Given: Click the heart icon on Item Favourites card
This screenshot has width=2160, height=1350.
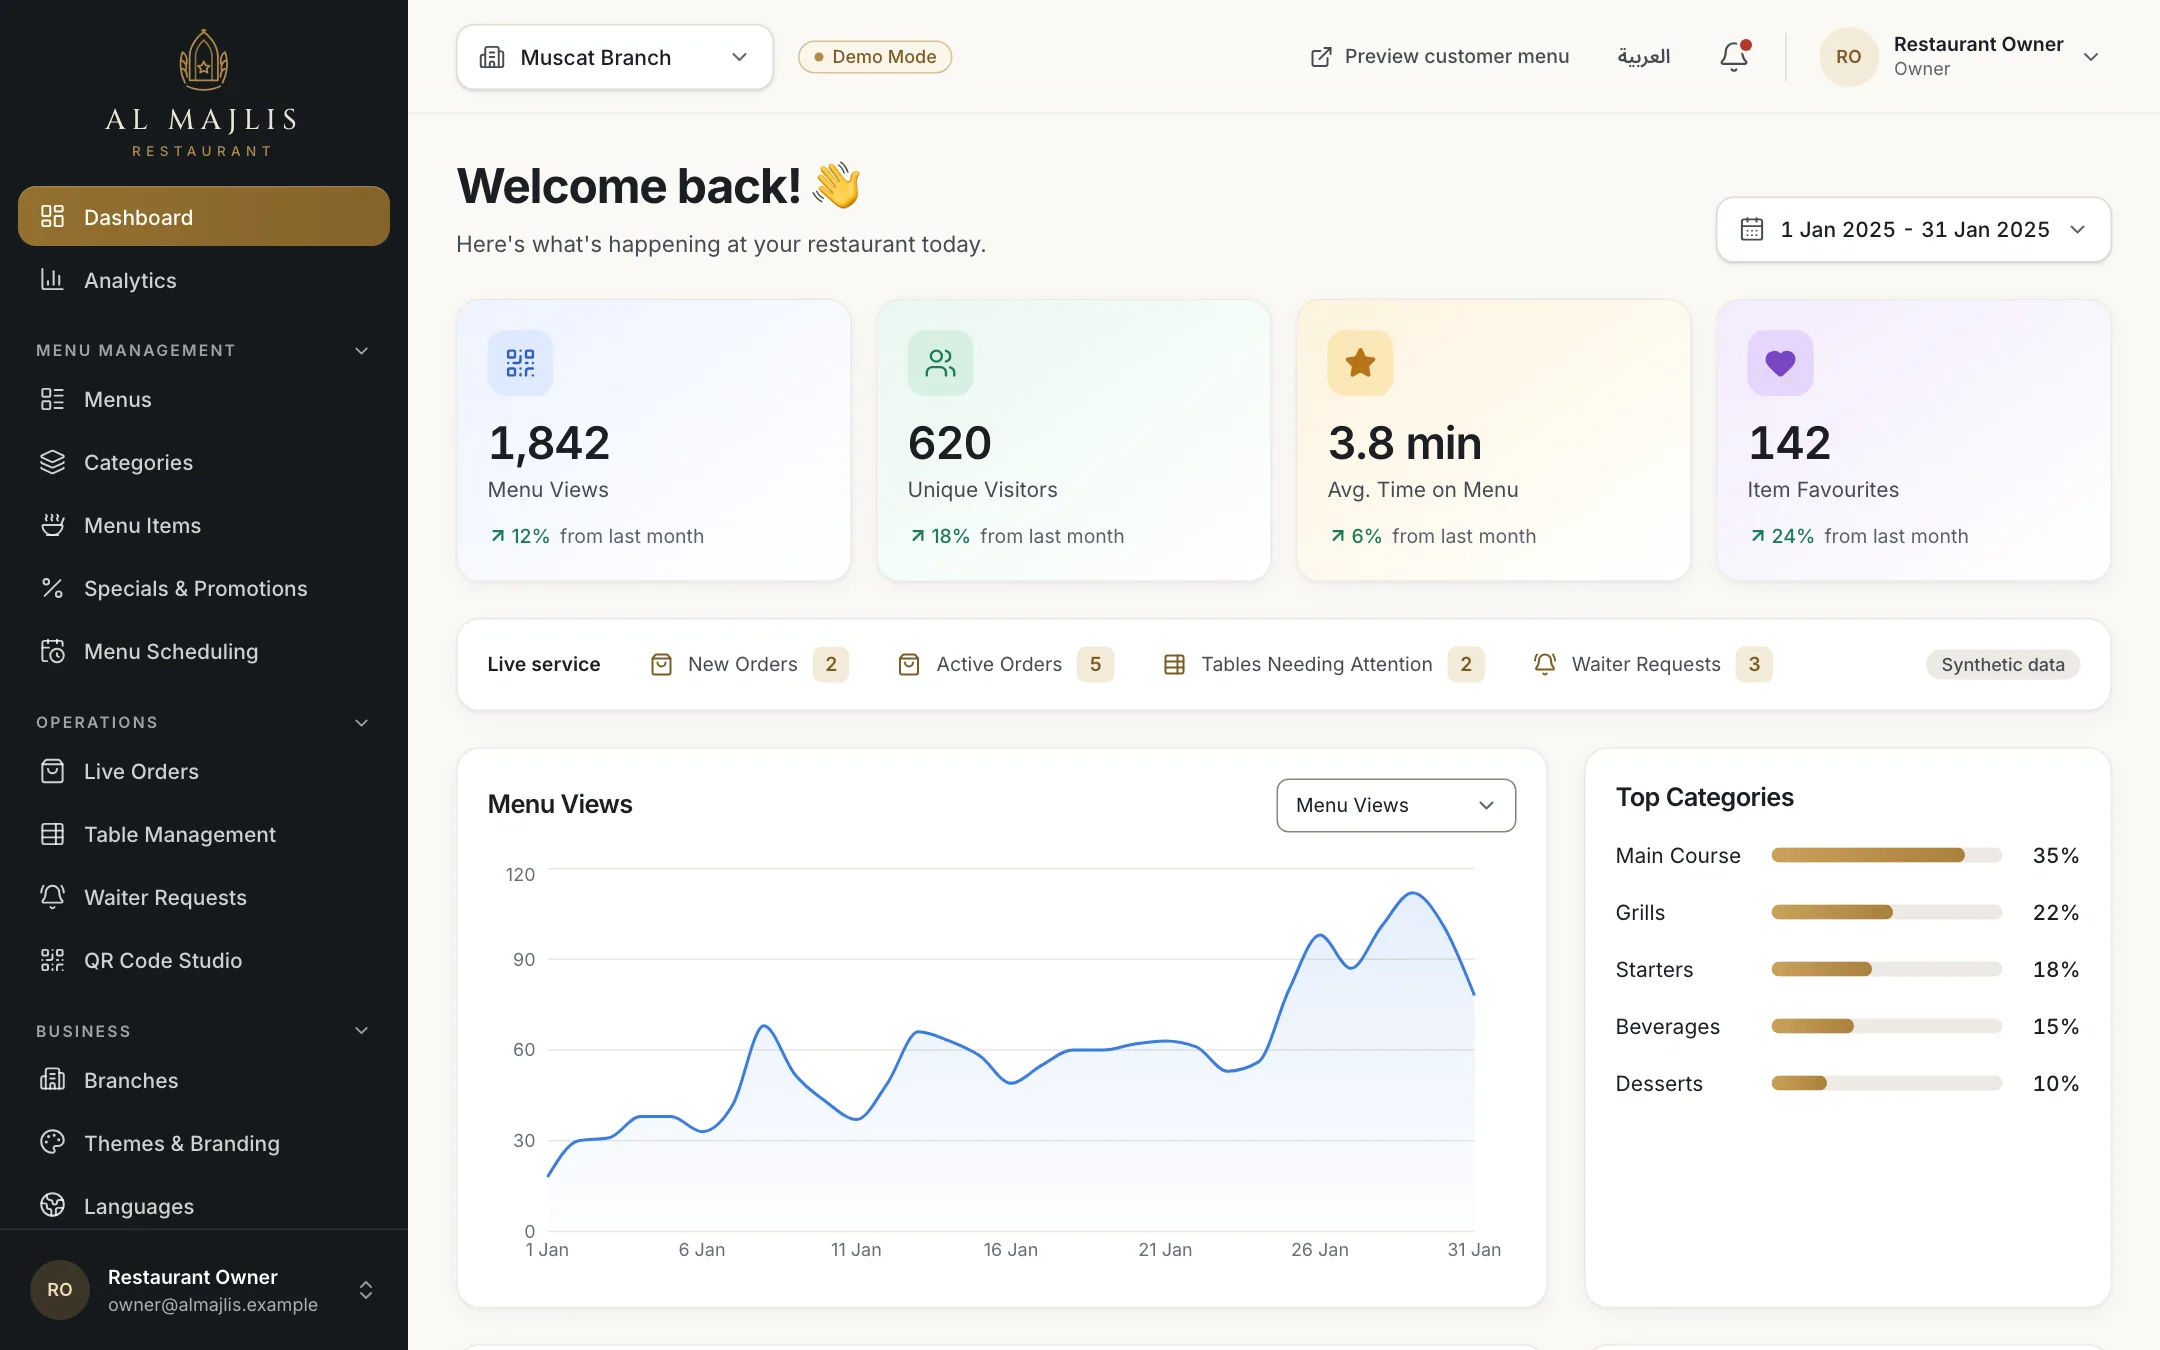Looking at the screenshot, I should [1780, 363].
